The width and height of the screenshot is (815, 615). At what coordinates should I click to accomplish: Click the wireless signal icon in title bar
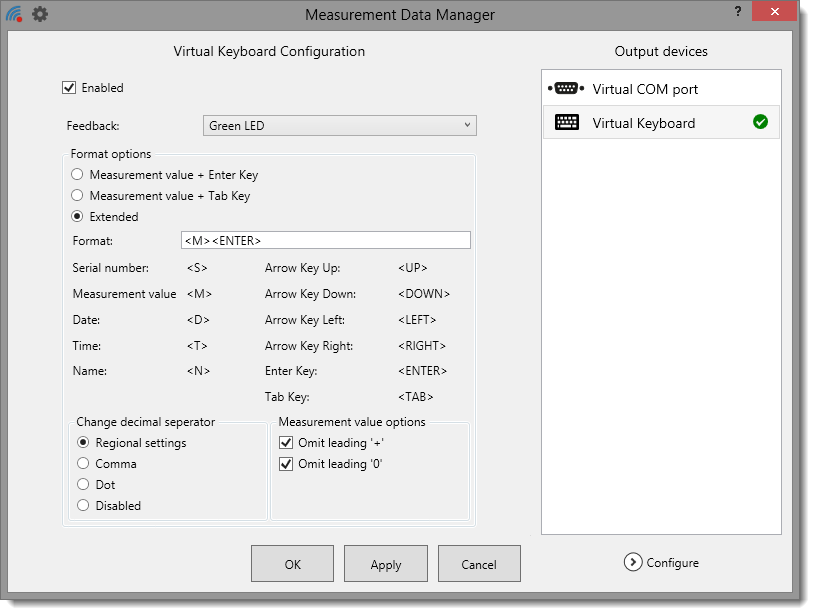point(14,14)
